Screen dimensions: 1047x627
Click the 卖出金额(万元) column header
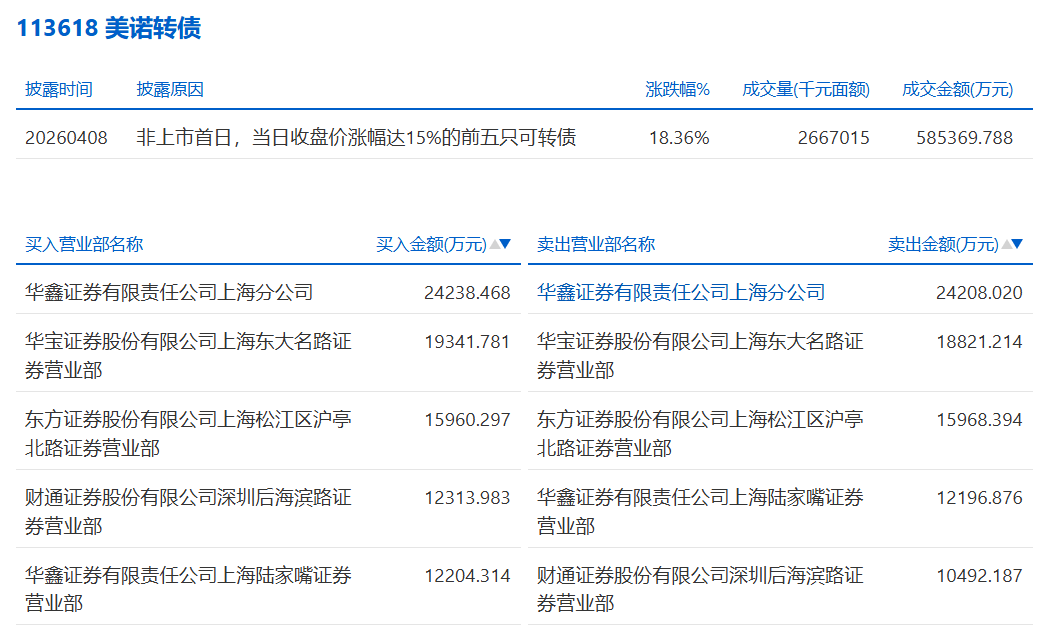(x=943, y=244)
